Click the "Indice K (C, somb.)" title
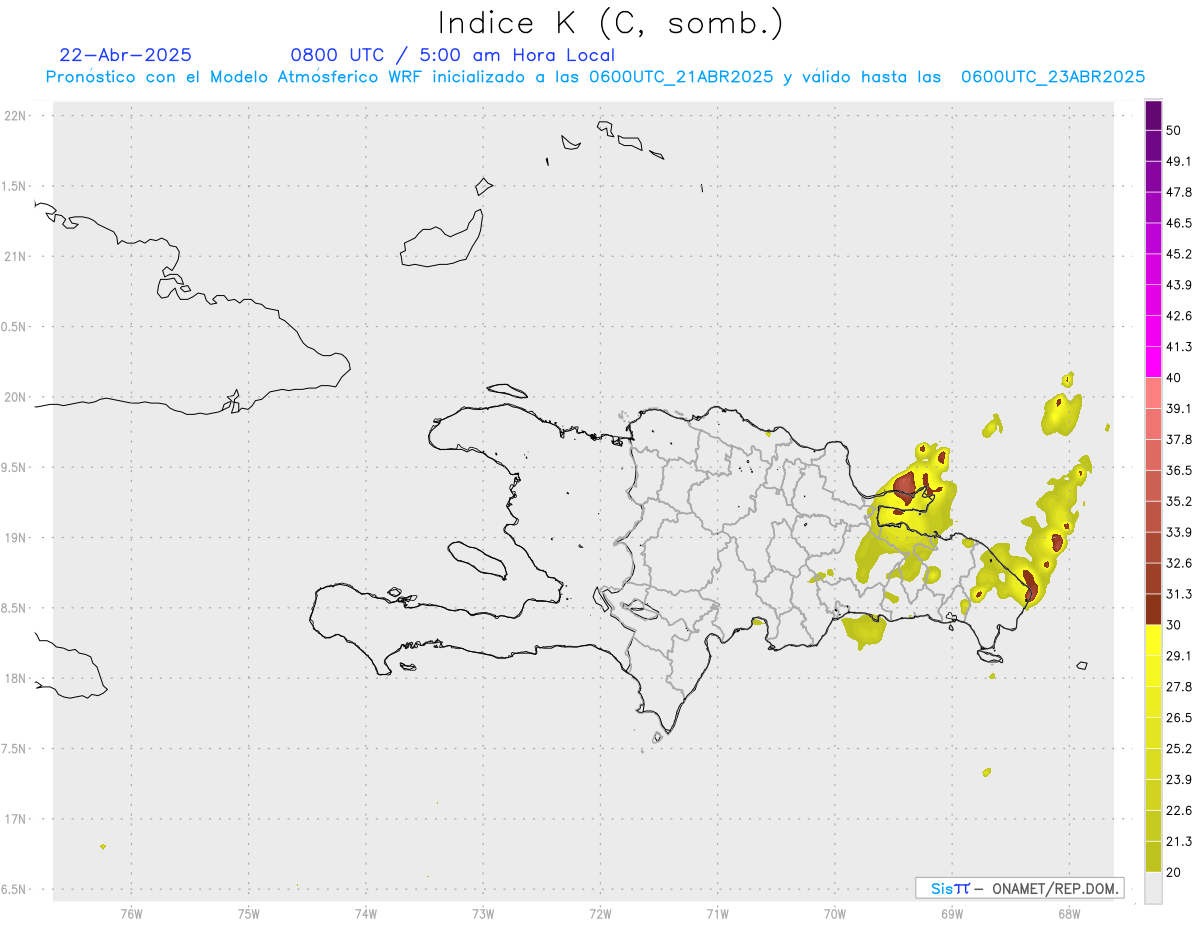 point(611,23)
